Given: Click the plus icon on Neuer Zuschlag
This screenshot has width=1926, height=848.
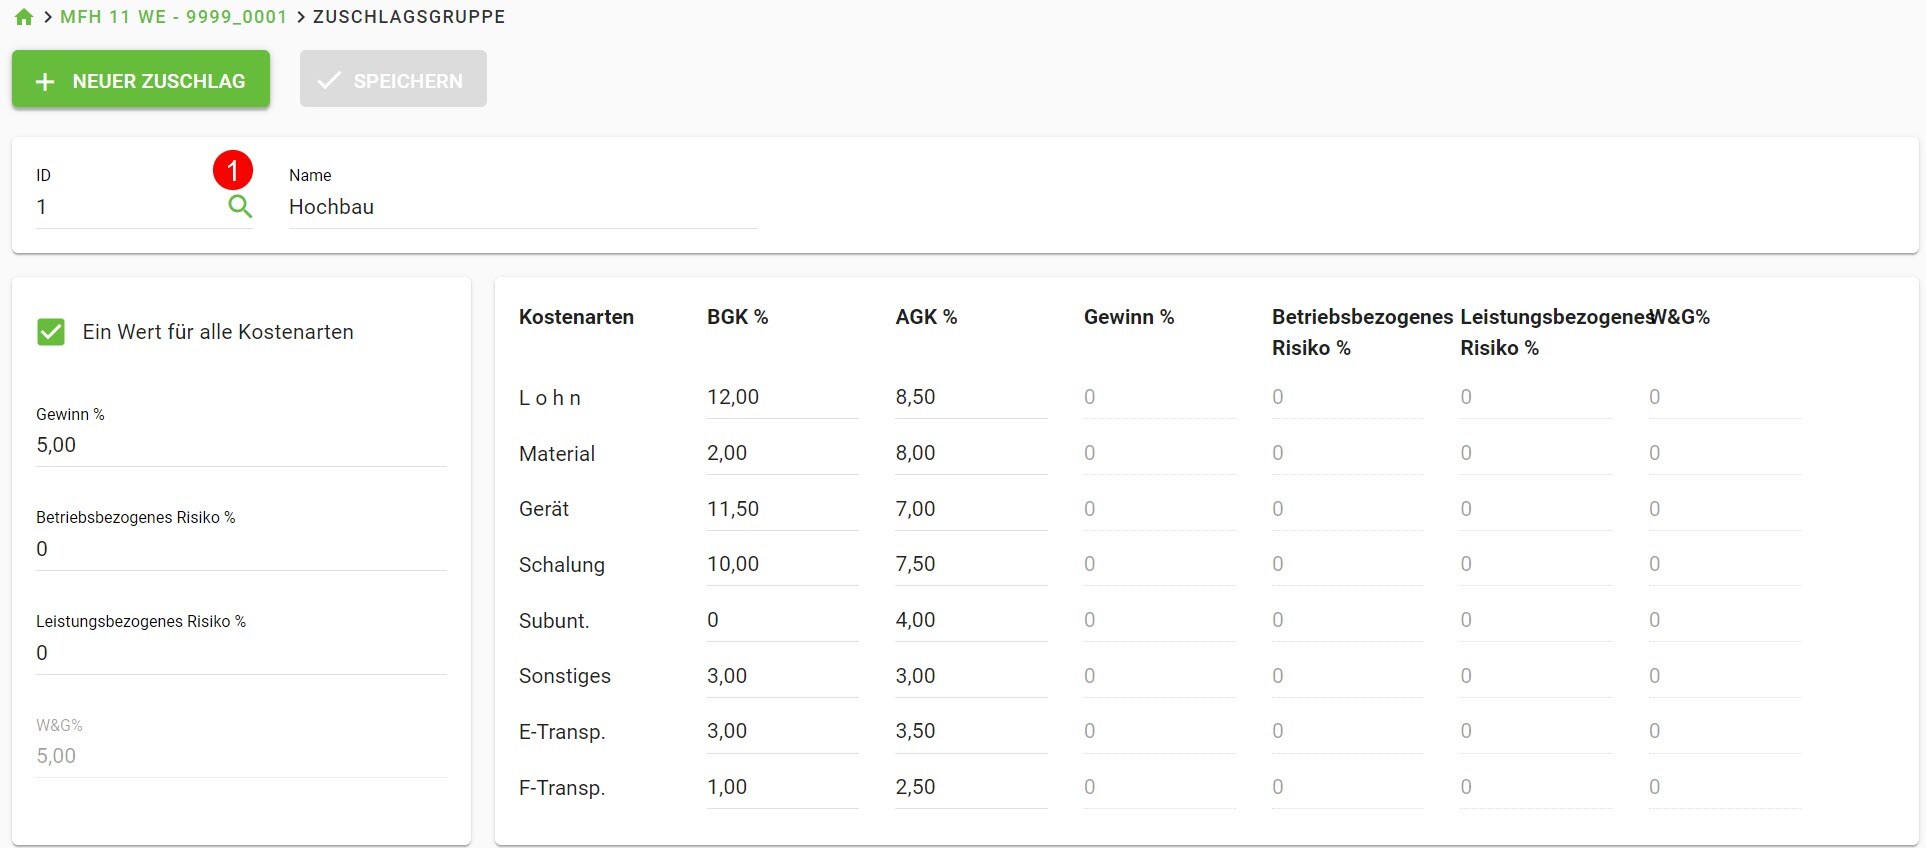Looking at the screenshot, I should click(45, 82).
